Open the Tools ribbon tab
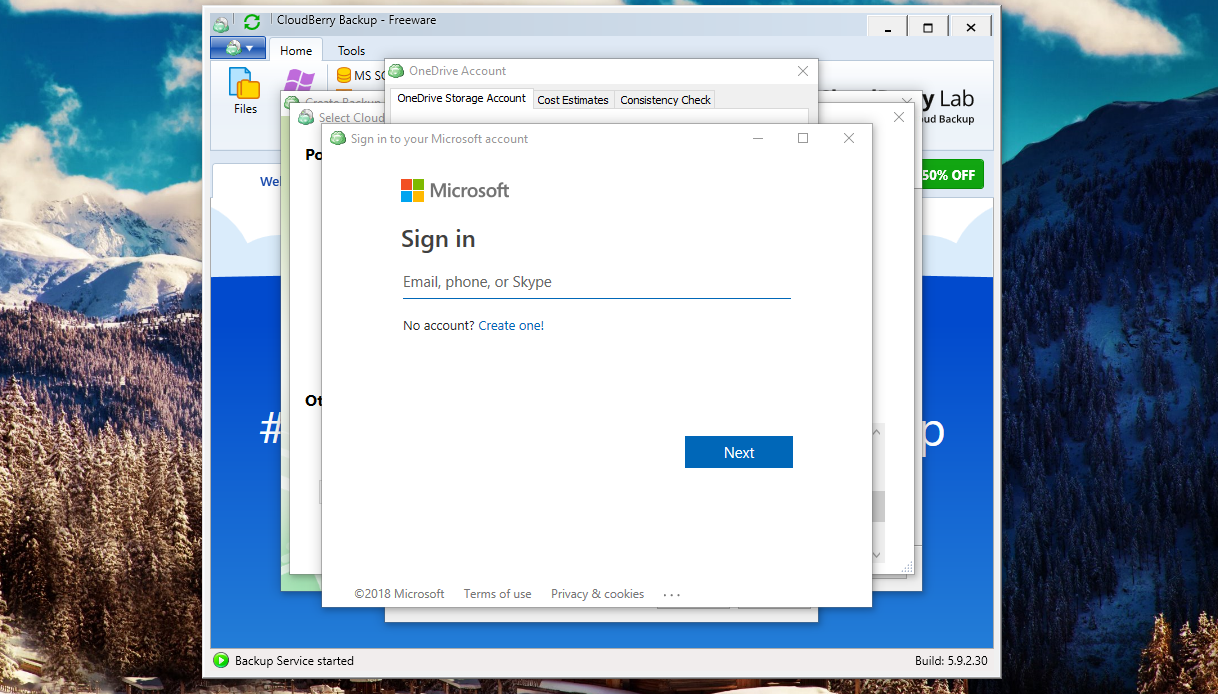 pyautogui.click(x=351, y=50)
